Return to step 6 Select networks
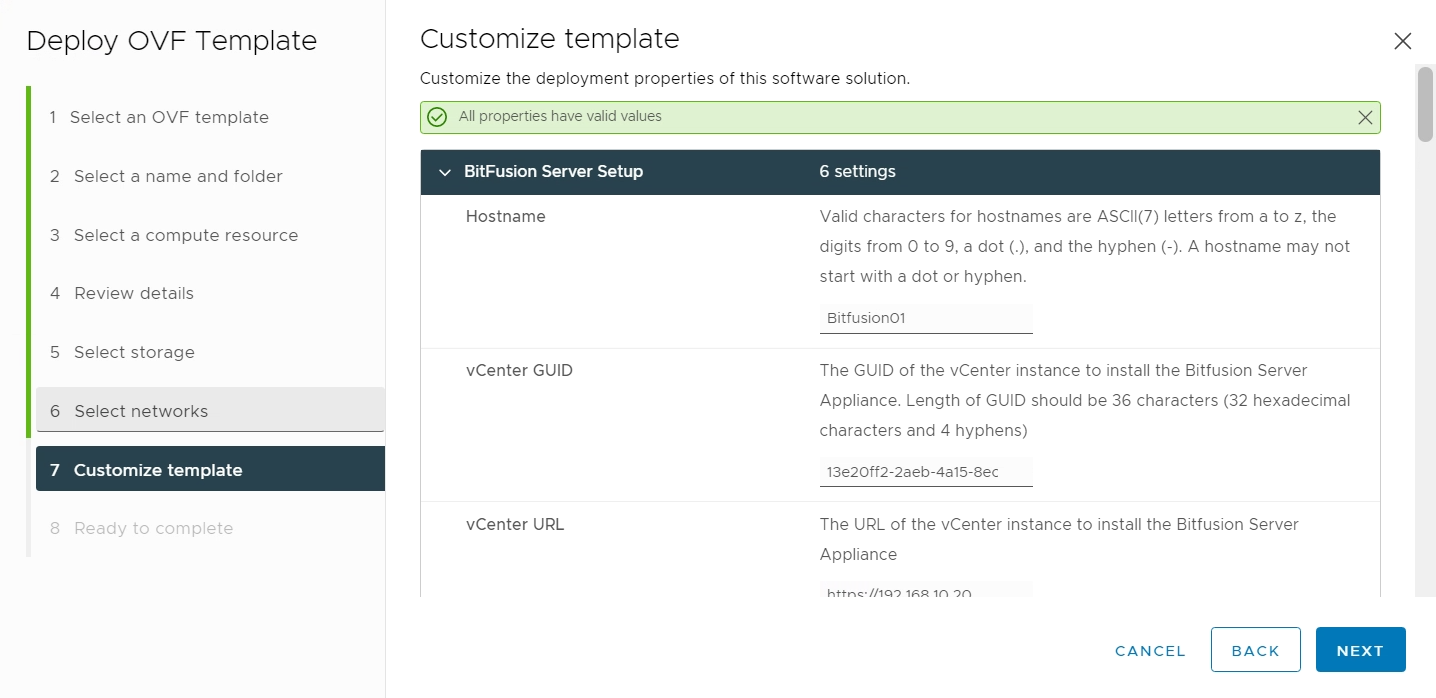This screenshot has width=1436, height=698. [210, 410]
